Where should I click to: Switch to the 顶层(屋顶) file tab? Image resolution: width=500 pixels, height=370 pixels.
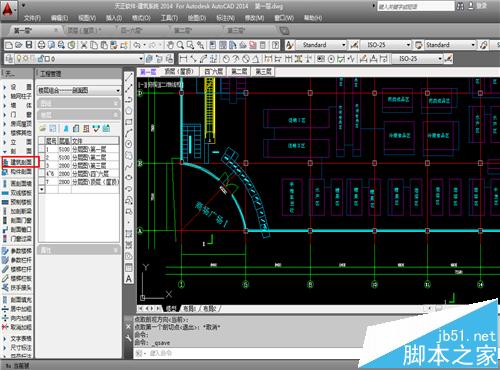click(84, 30)
